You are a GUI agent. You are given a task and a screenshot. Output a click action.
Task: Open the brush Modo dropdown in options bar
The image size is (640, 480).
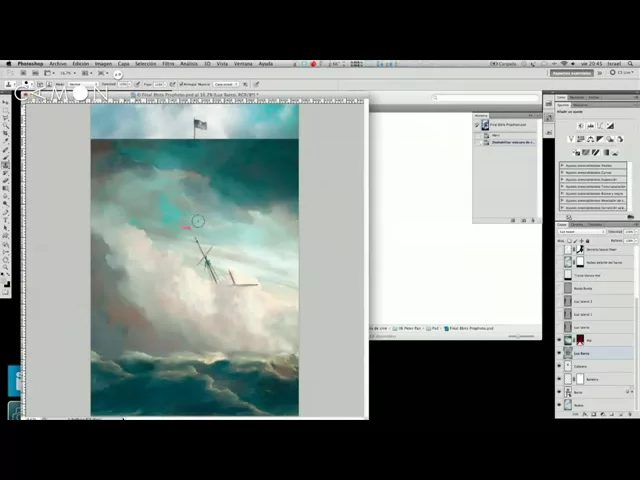83,84
